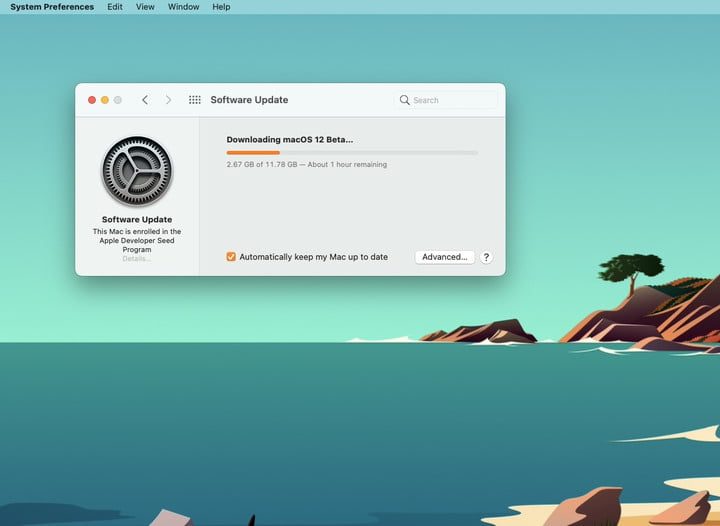Click the 'Downloading macOS 12 Beta...' text

pyautogui.click(x=290, y=140)
